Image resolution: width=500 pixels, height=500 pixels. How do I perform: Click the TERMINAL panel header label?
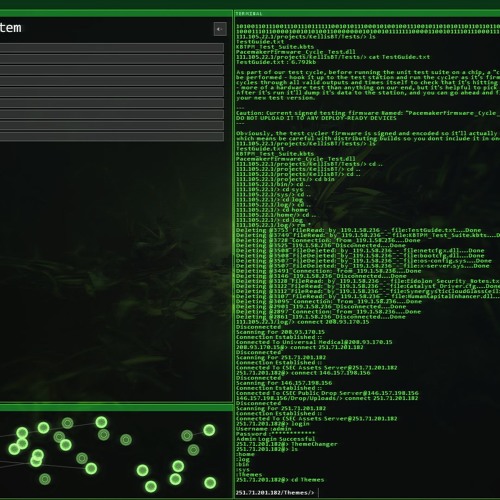(x=249, y=14)
